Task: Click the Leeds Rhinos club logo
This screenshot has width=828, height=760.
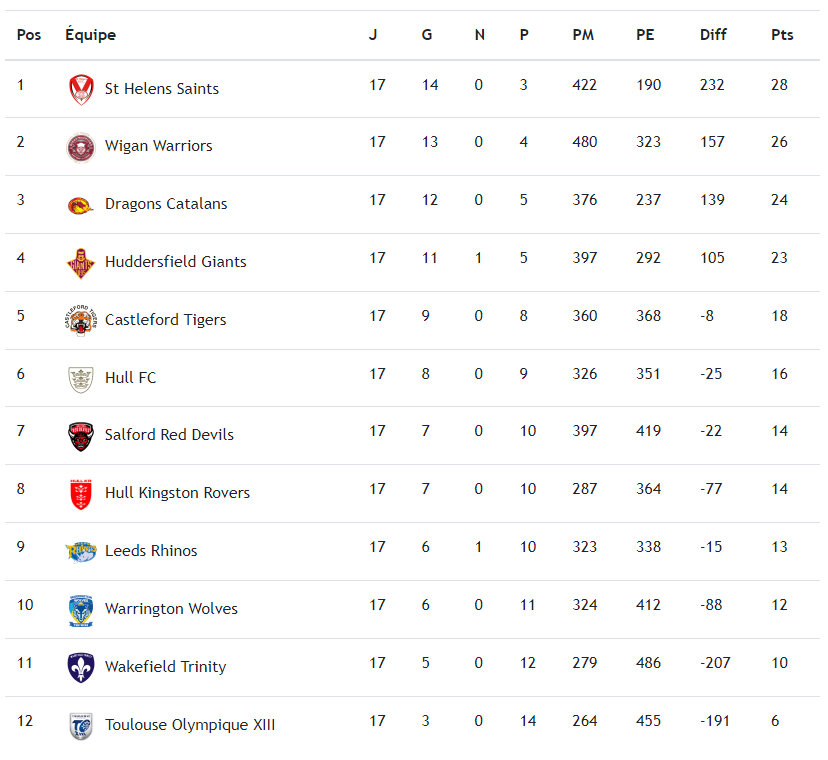Action: pyautogui.click(x=81, y=551)
